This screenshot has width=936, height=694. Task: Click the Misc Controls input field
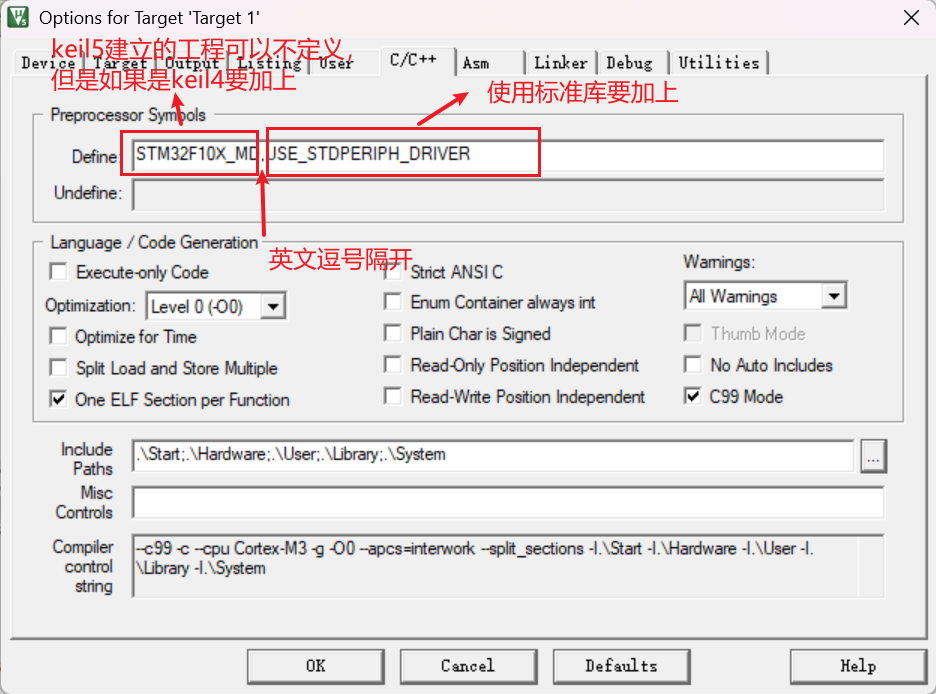click(508, 502)
